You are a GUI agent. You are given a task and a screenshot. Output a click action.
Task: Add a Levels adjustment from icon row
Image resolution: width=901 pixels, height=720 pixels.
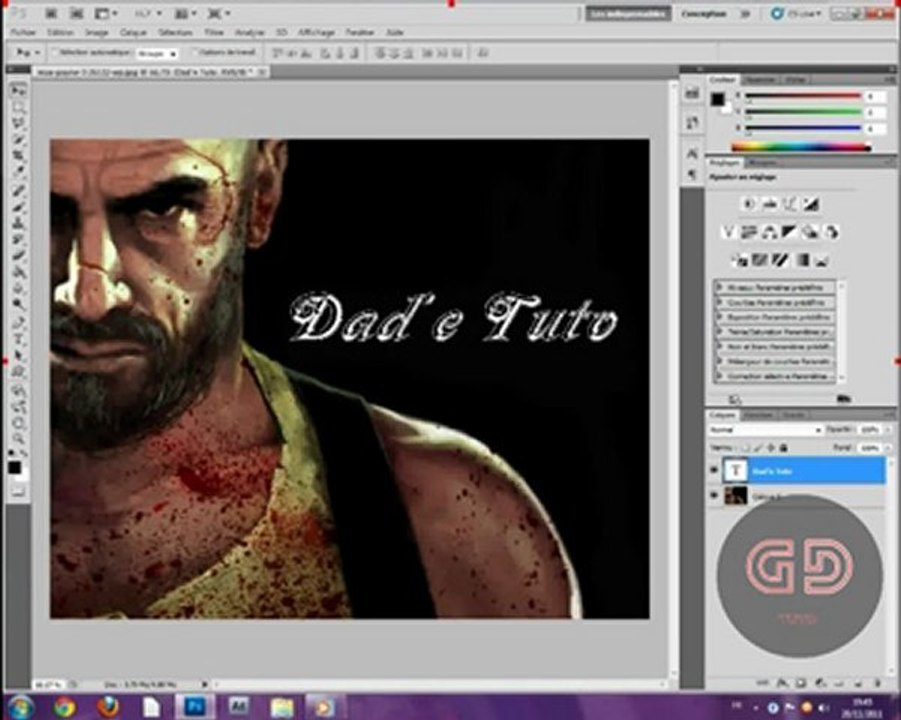770,203
